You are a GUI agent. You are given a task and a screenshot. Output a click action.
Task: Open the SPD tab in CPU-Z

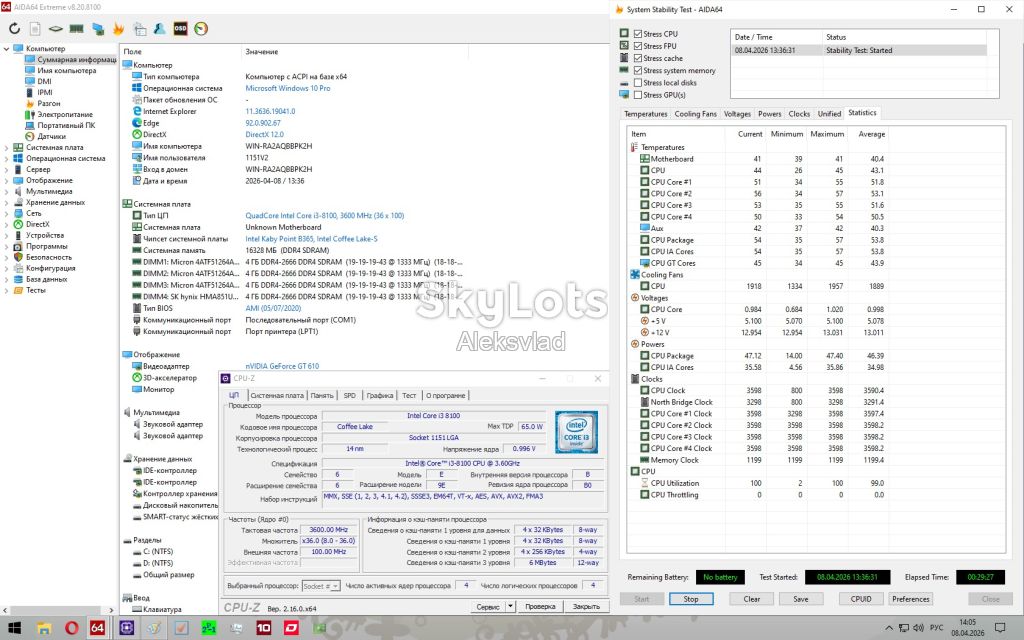tap(350, 396)
